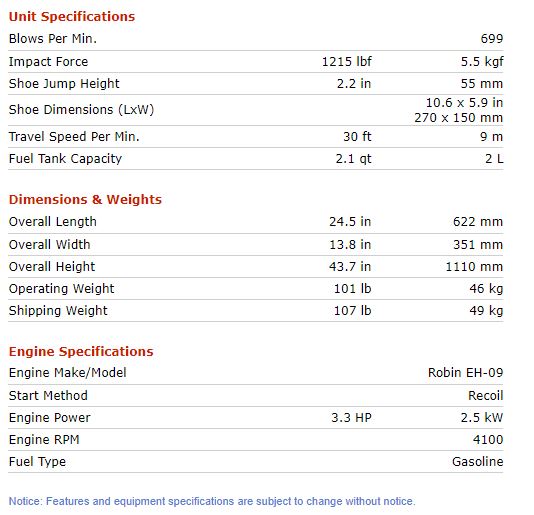Click the 270 x 150 mm dimension value

point(458,118)
